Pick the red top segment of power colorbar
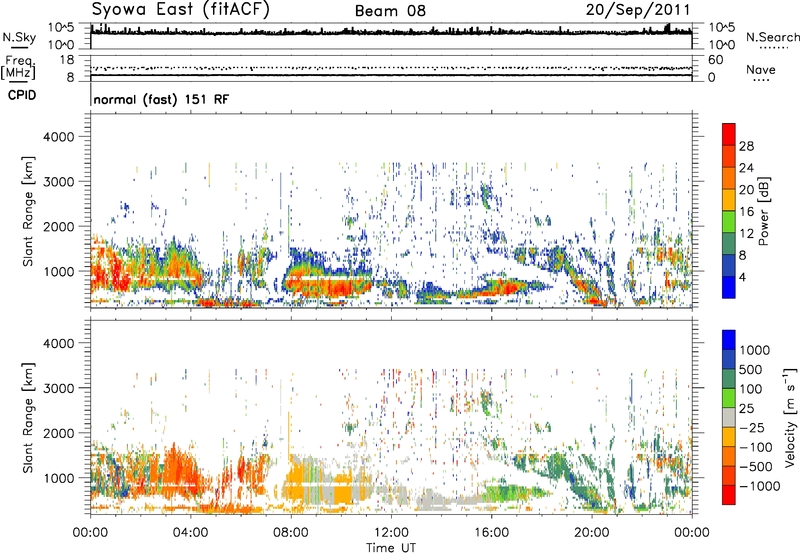 [x=729, y=135]
